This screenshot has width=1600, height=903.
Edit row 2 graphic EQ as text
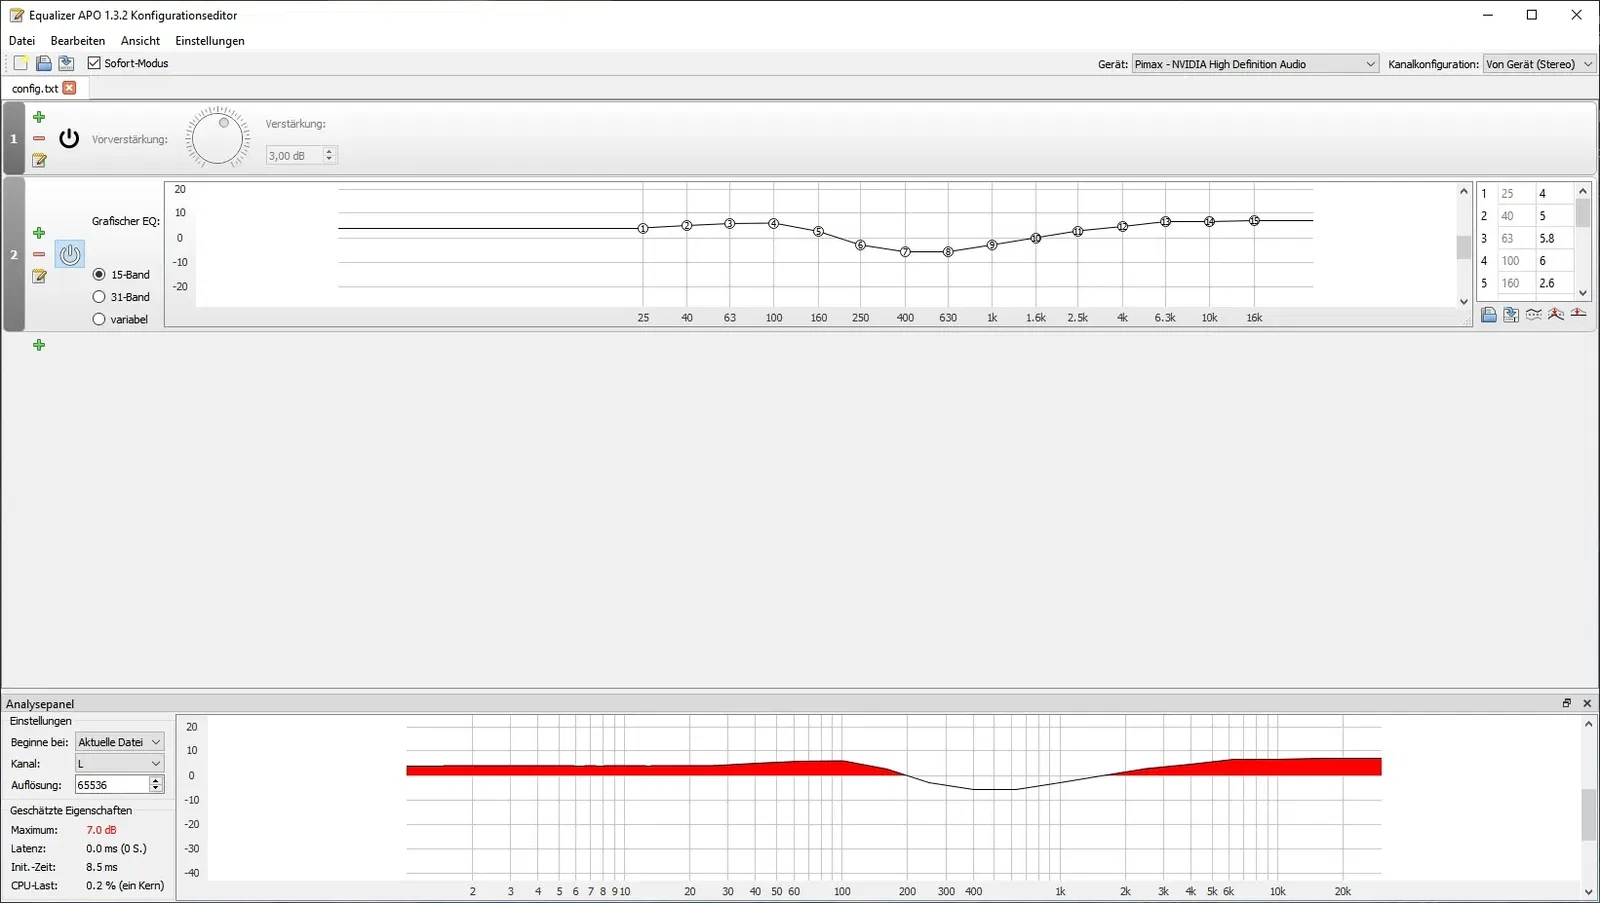click(x=39, y=276)
